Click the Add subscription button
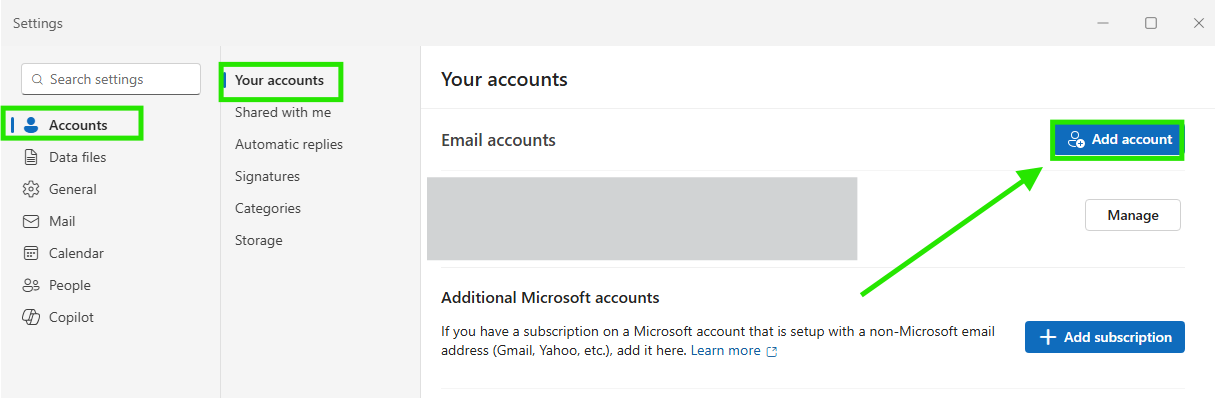 pos(1105,337)
